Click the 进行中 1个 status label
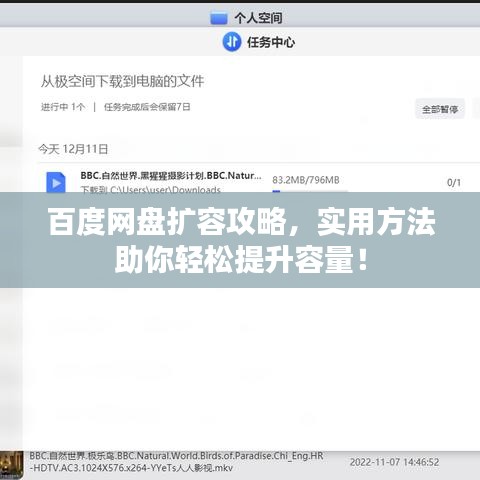 63,107
